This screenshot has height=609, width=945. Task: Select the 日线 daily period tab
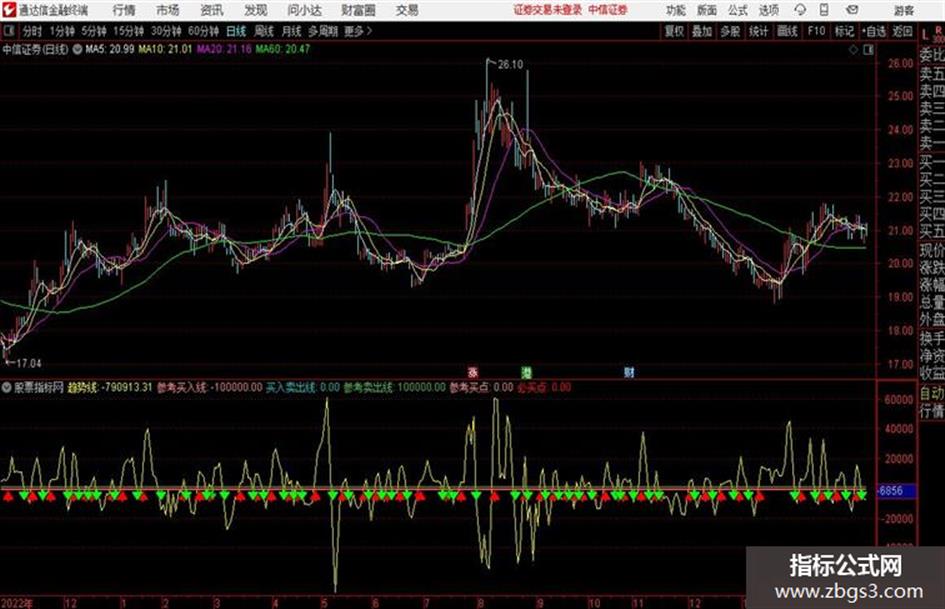point(236,31)
